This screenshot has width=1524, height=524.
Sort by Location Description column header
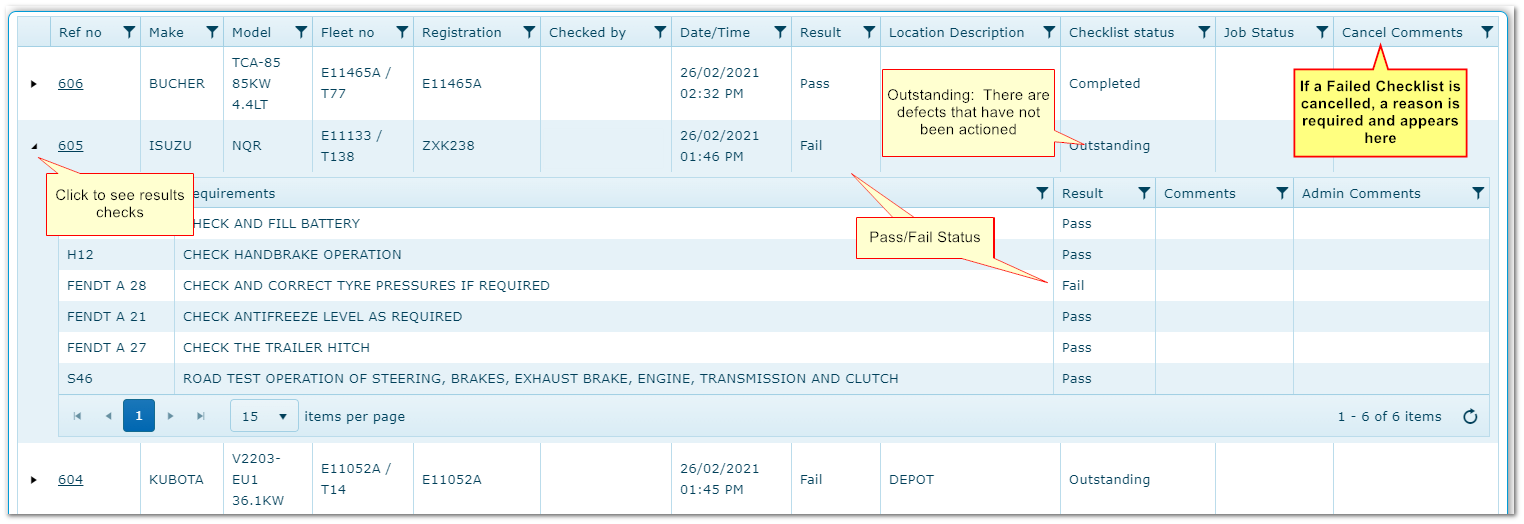point(956,33)
